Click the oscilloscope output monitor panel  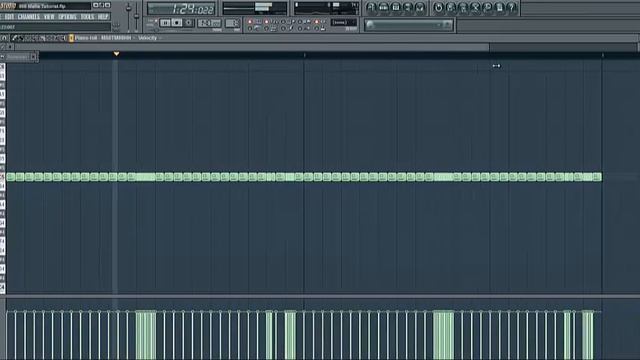pyautogui.click(x=255, y=8)
